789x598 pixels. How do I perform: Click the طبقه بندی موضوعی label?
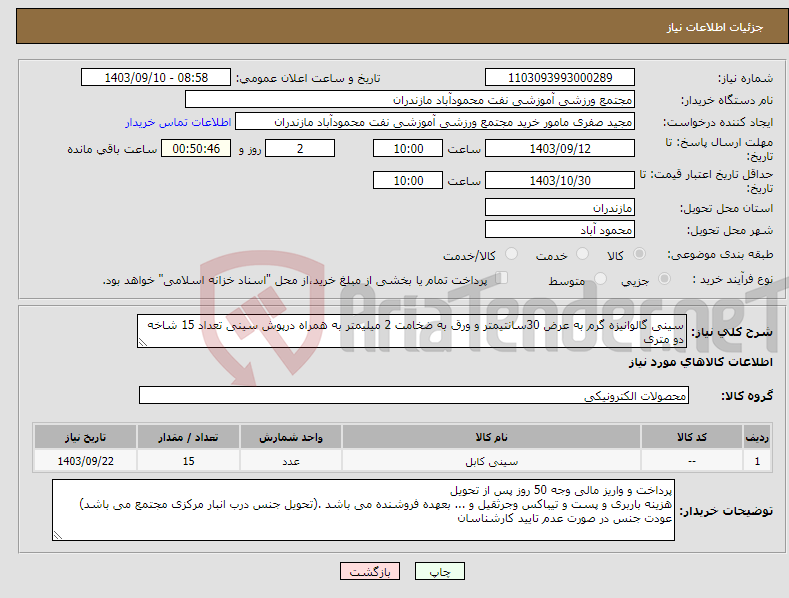tap(720, 254)
